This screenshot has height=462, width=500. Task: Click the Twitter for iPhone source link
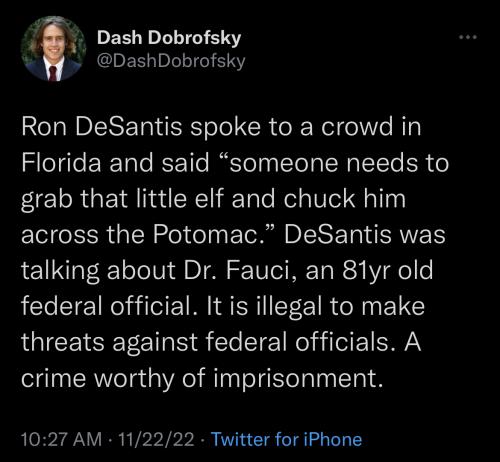(x=287, y=439)
